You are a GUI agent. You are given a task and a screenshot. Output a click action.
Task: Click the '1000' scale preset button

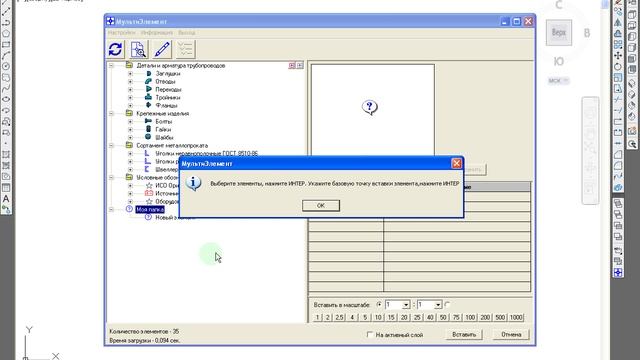(516, 318)
